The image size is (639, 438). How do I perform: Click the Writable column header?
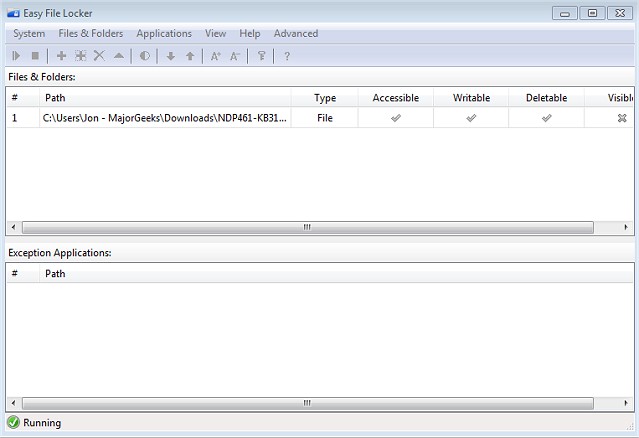click(471, 98)
